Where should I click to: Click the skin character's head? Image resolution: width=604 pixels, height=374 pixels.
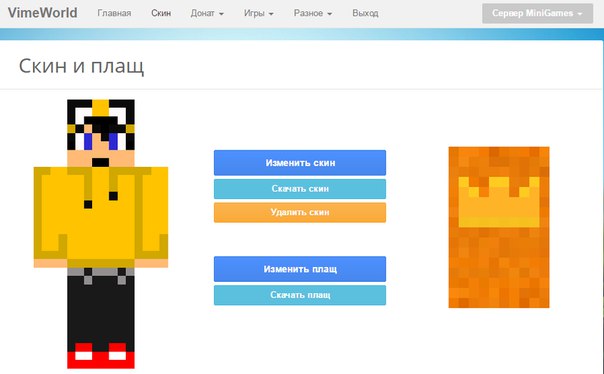pyautogui.click(x=101, y=133)
